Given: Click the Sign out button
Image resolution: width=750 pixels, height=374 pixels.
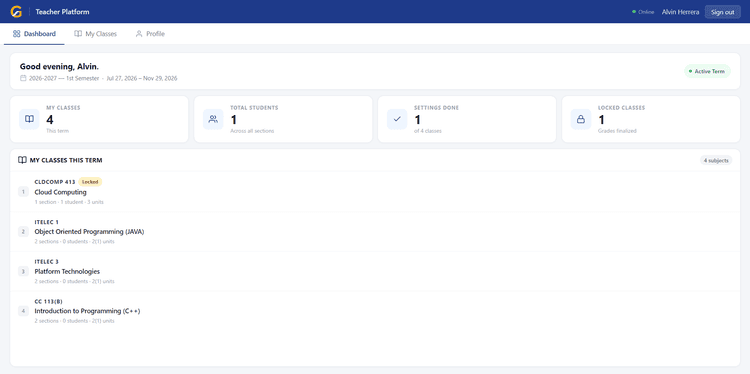Looking at the screenshot, I should tap(722, 12).
